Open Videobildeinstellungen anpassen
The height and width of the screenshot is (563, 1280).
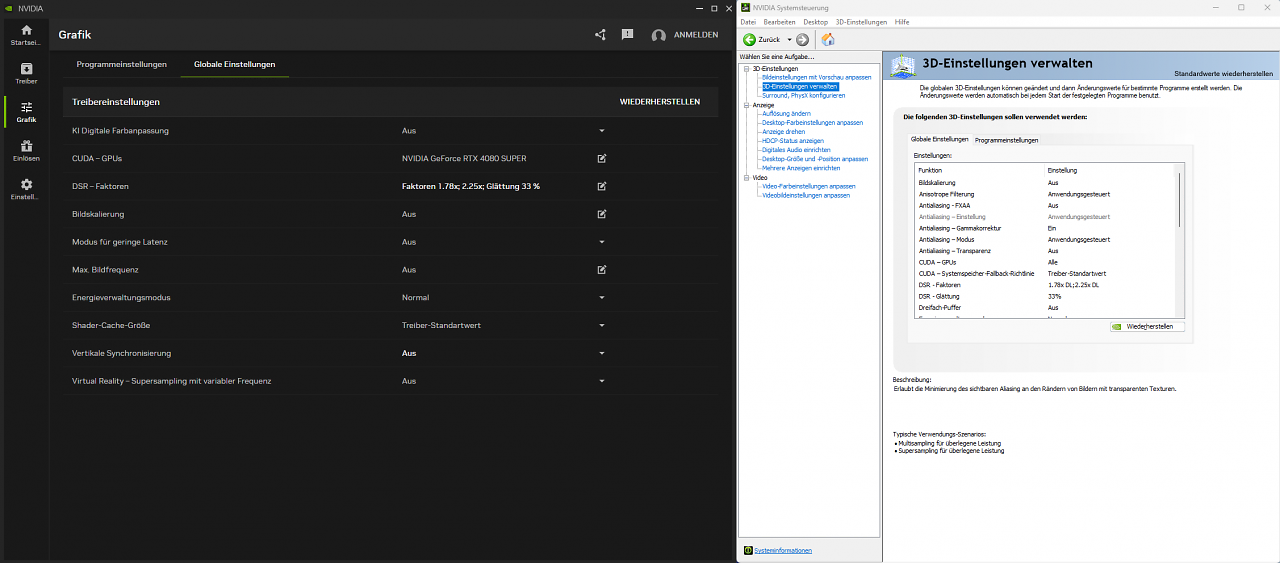tap(805, 195)
